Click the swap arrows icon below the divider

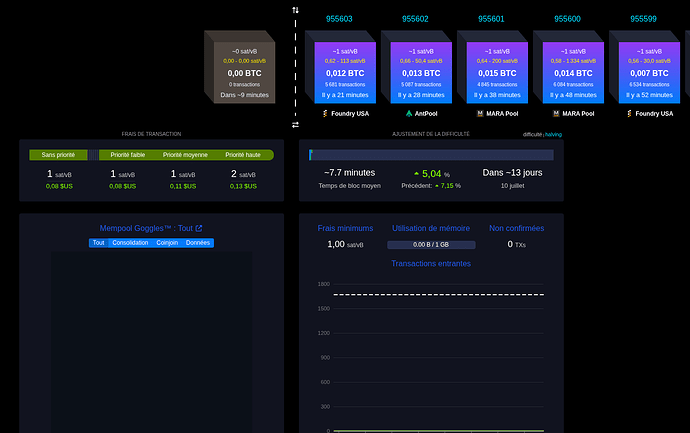[x=295, y=125]
